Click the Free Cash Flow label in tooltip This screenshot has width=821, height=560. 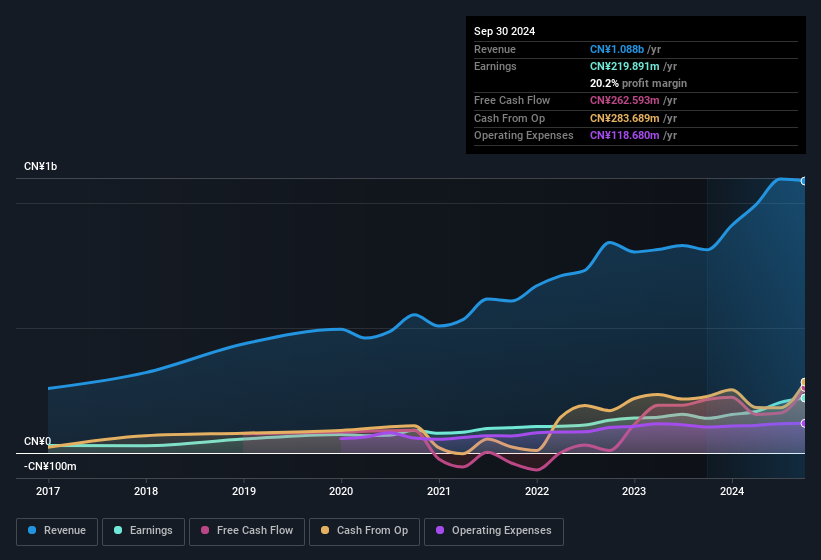tap(512, 100)
